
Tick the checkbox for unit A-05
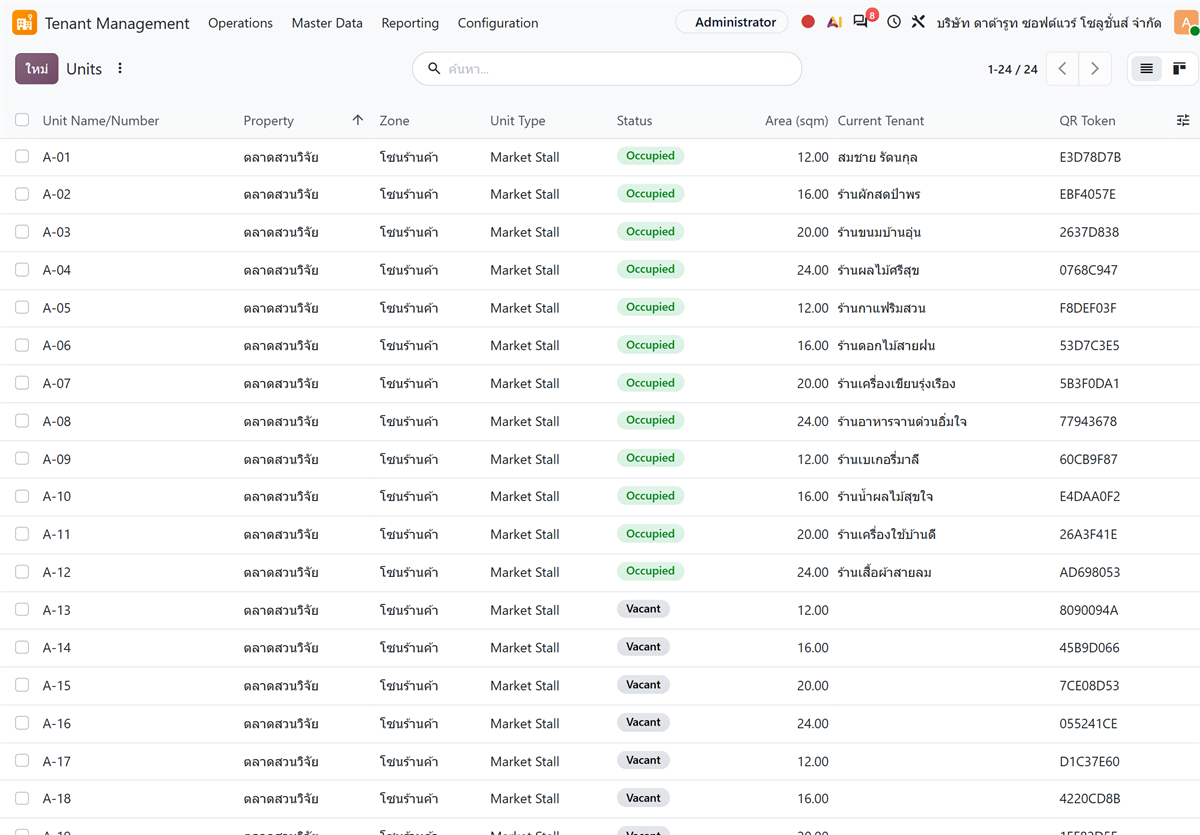click(22, 308)
